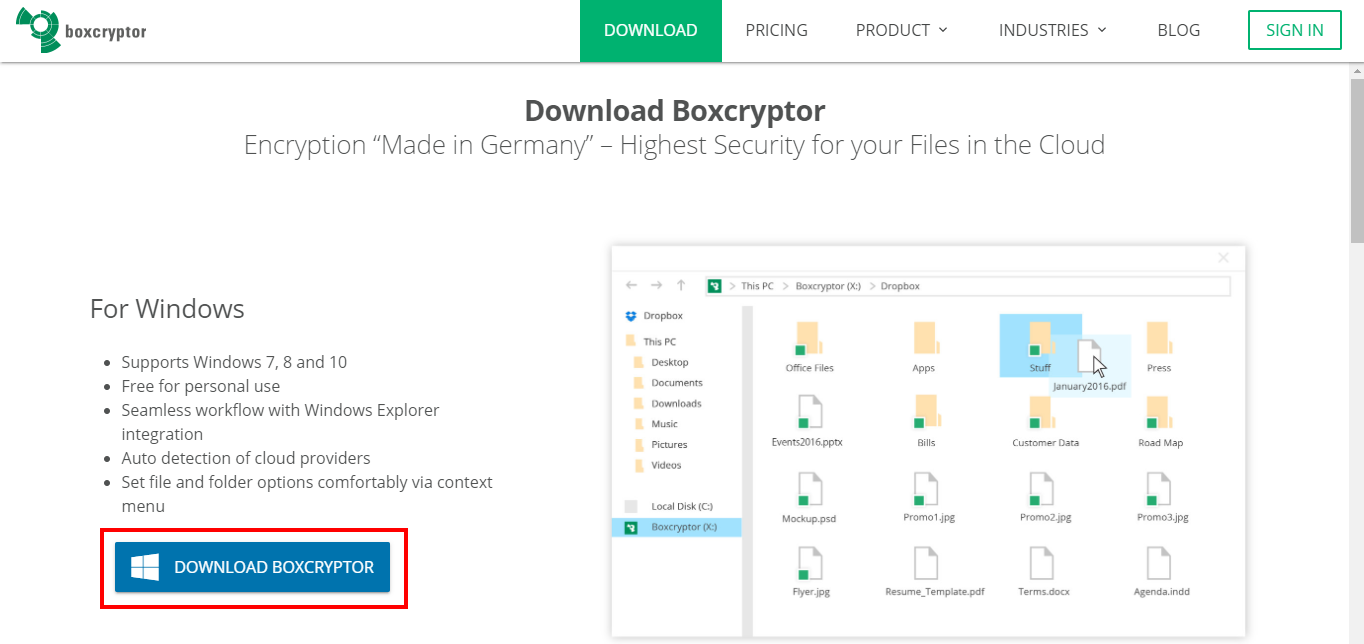Viewport: 1364px width, 644px height.
Task: Select Pictures folder in sidebar
Action: point(660,445)
